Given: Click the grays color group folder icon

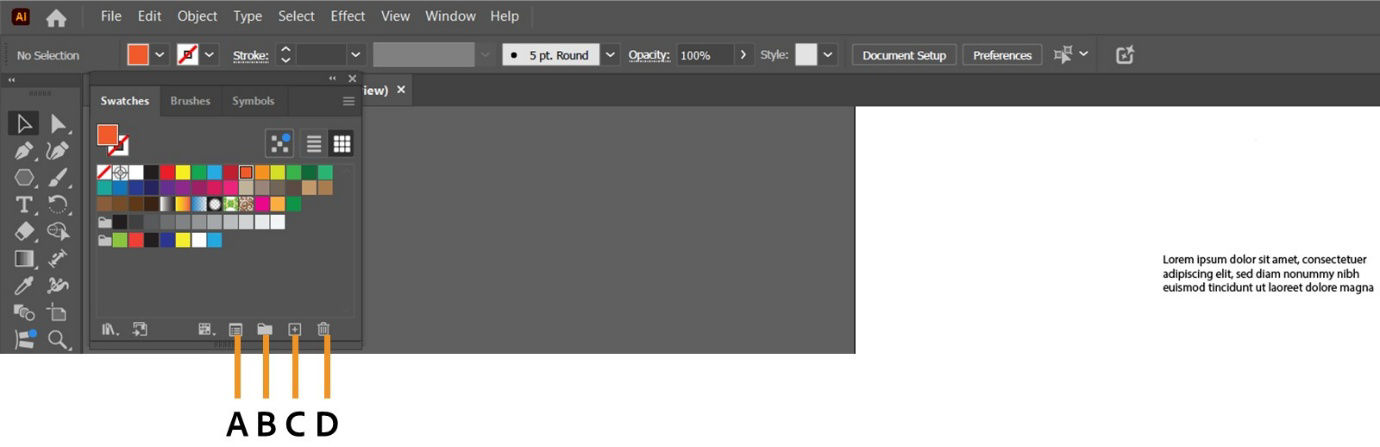Looking at the screenshot, I should coord(104,221).
